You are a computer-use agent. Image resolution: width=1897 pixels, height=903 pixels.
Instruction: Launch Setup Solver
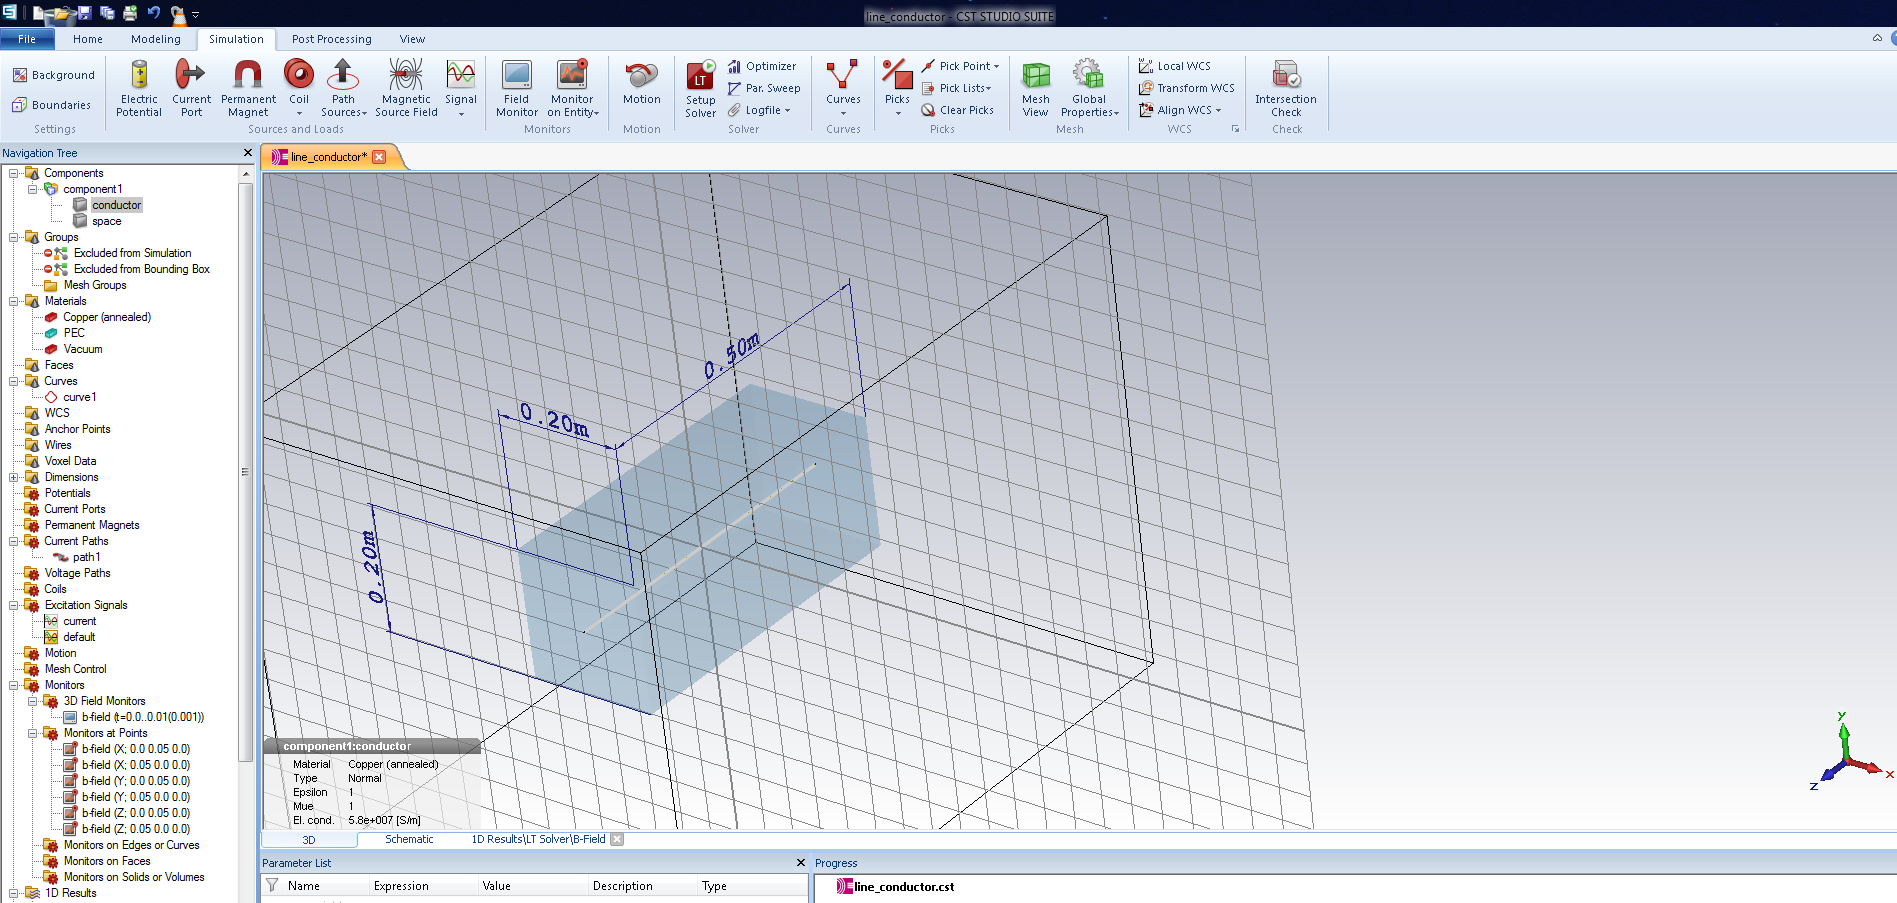(x=701, y=88)
